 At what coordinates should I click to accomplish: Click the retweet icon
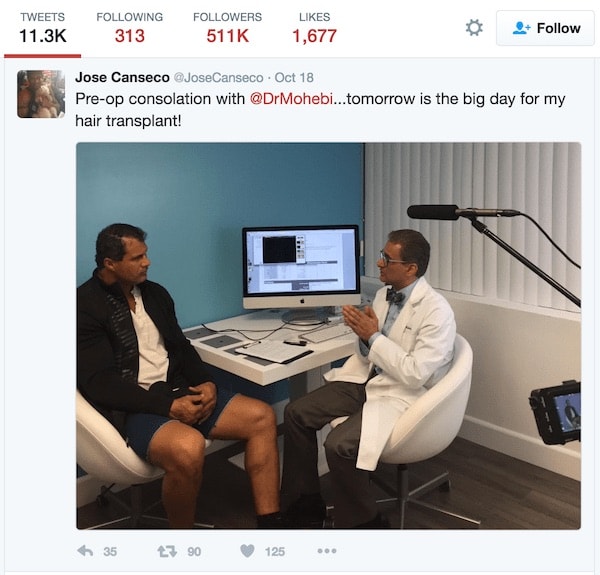(167, 551)
